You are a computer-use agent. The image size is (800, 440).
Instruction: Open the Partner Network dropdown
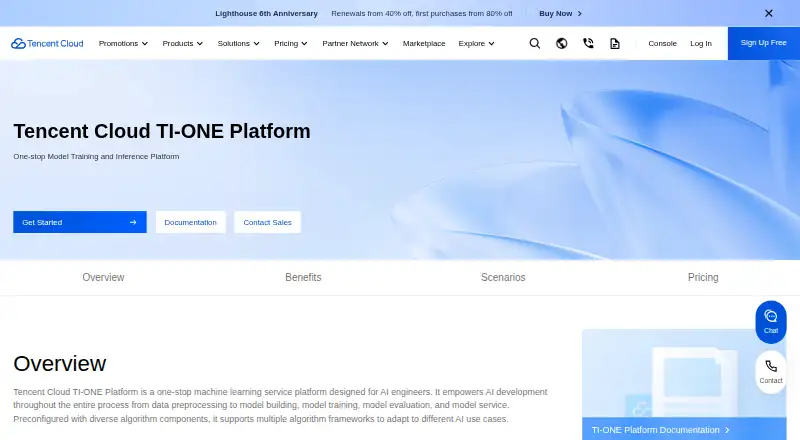tap(355, 43)
